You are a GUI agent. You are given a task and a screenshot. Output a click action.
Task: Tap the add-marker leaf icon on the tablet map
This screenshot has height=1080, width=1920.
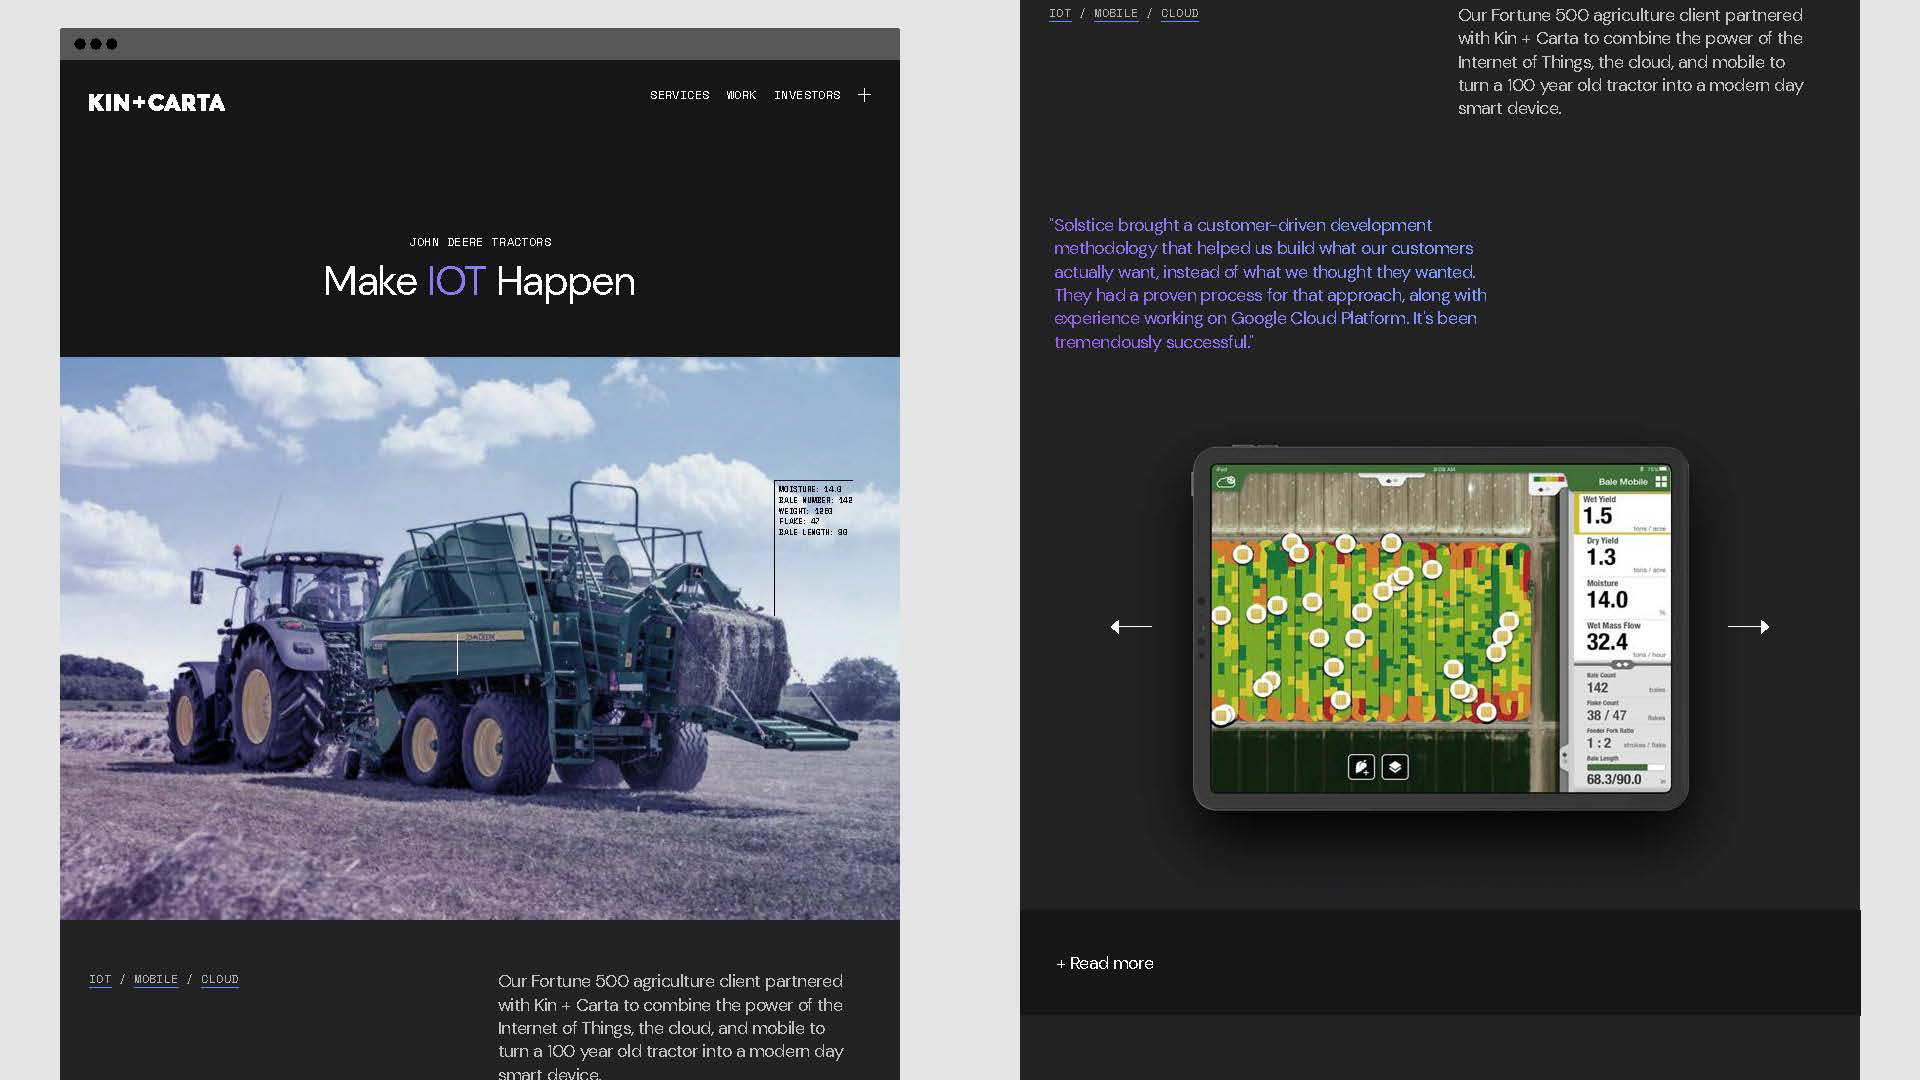coord(1361,767)
